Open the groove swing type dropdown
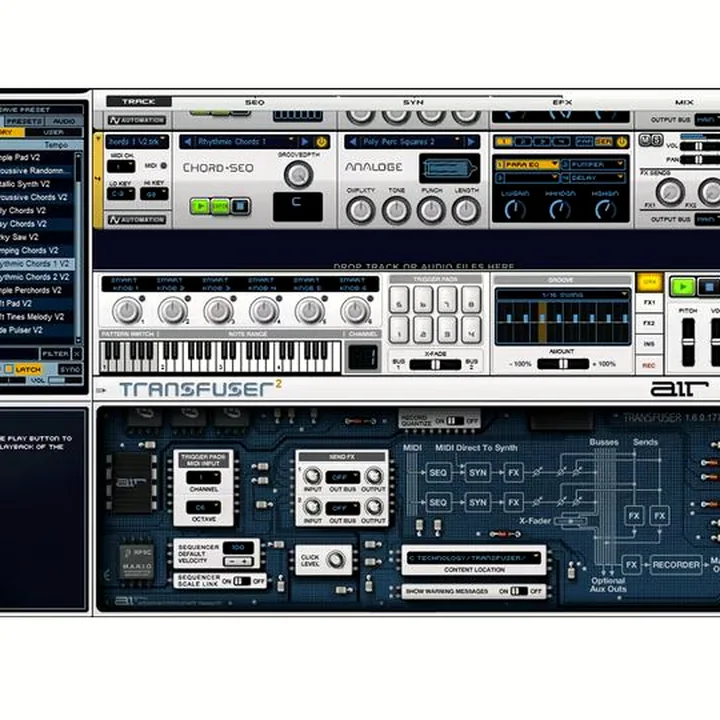 click(562, 295)
